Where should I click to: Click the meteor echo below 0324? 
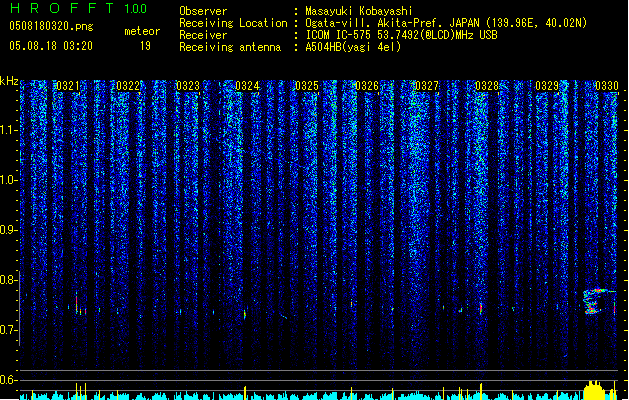click(245, 314)
